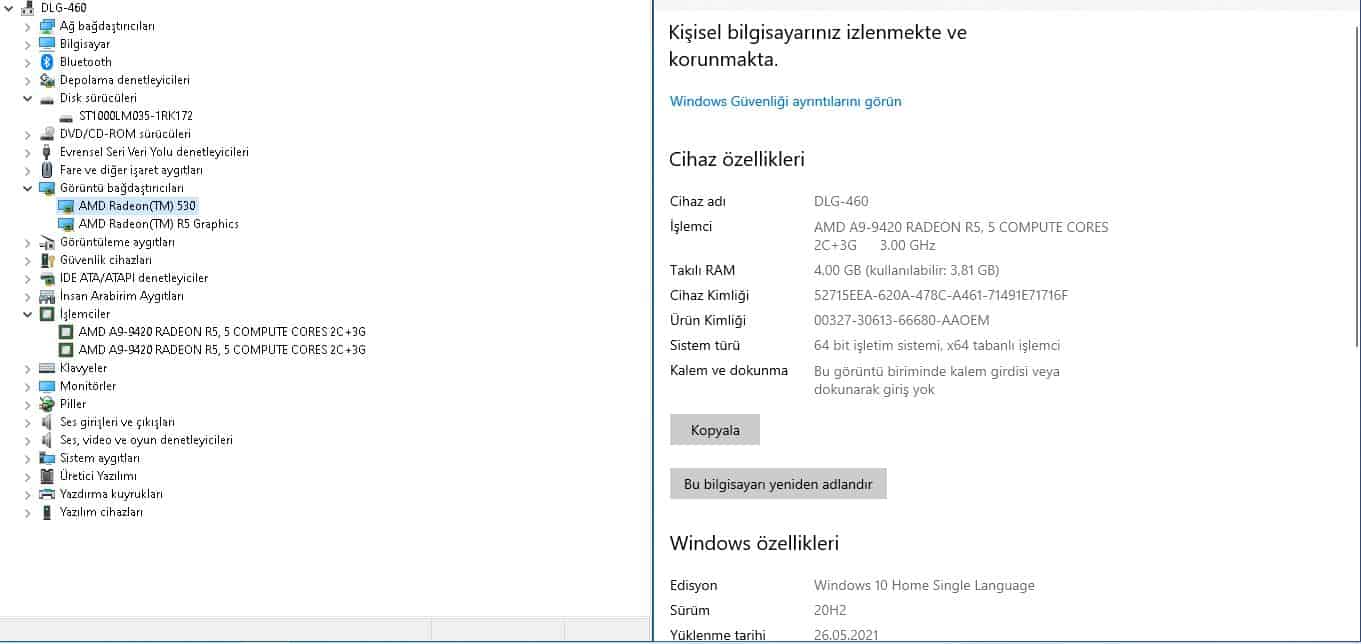Expand the Bluetooth category arrow
This screenshot has width=1361, height=644.
point(28,62)
